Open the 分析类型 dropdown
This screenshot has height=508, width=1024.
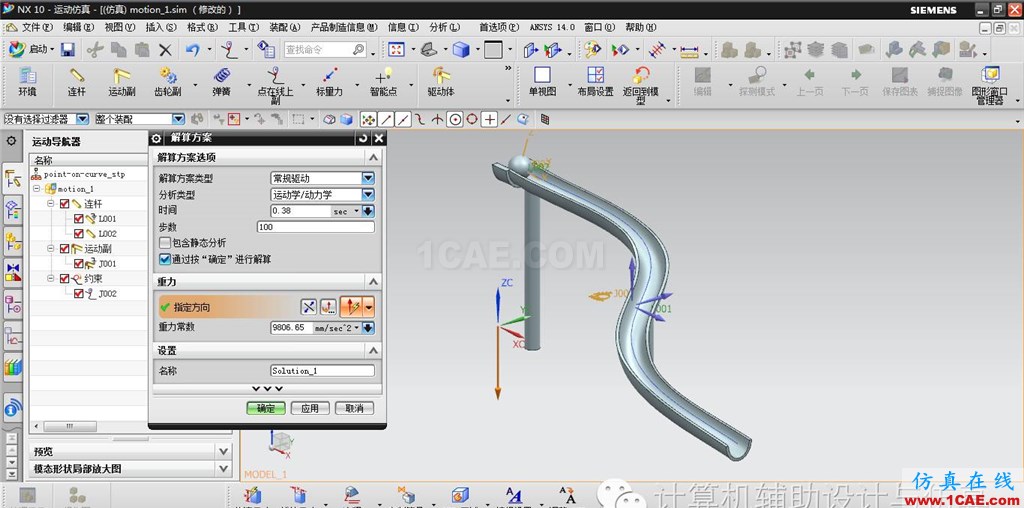368,195
